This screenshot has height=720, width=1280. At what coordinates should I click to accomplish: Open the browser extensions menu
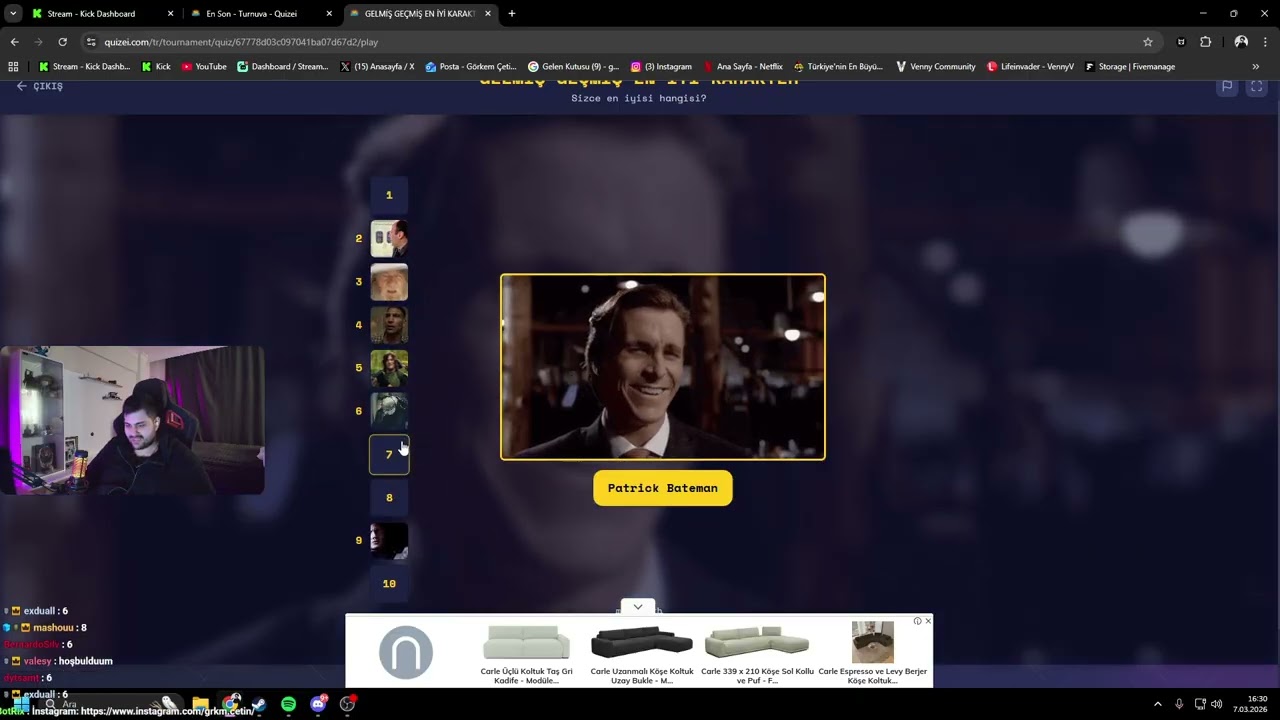(x=1205, y=42)
